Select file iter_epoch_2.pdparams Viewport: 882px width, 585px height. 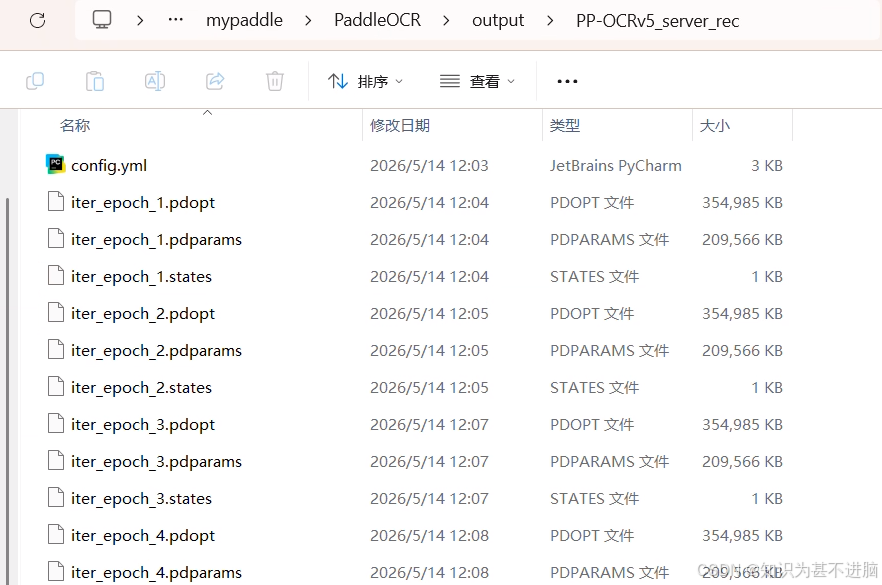point(156,351)
